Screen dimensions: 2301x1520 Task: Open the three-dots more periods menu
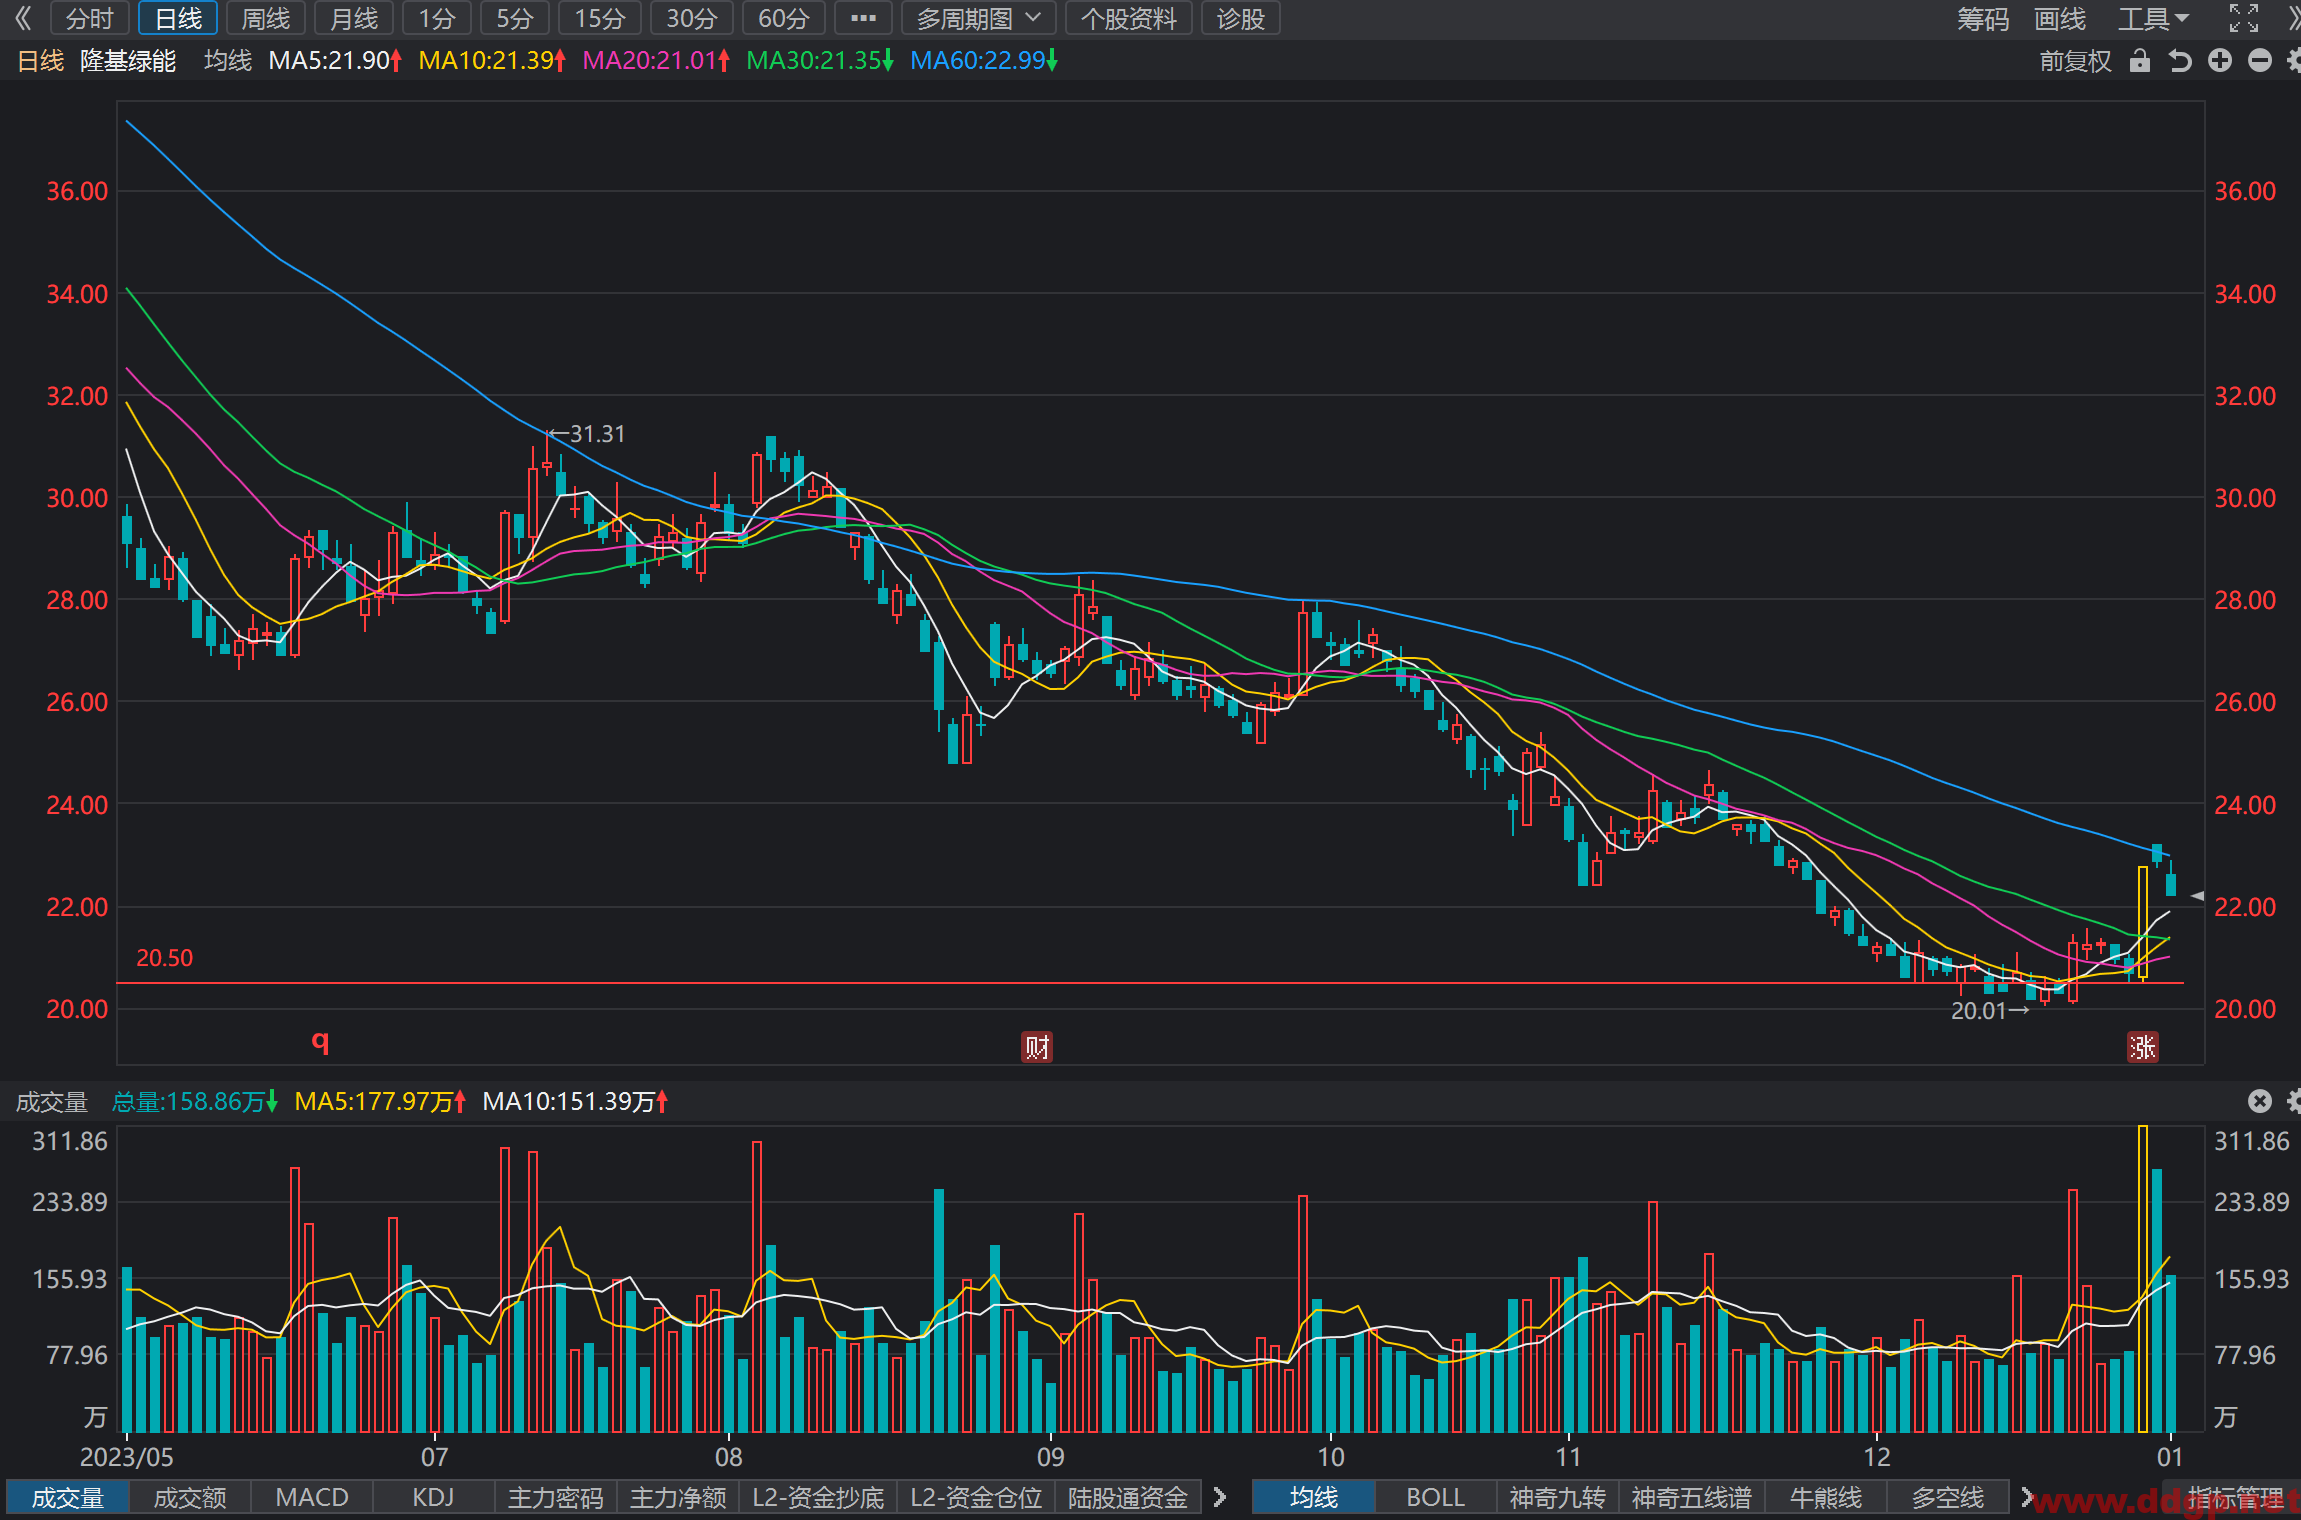pyautogui.click(x=863, y=18)
